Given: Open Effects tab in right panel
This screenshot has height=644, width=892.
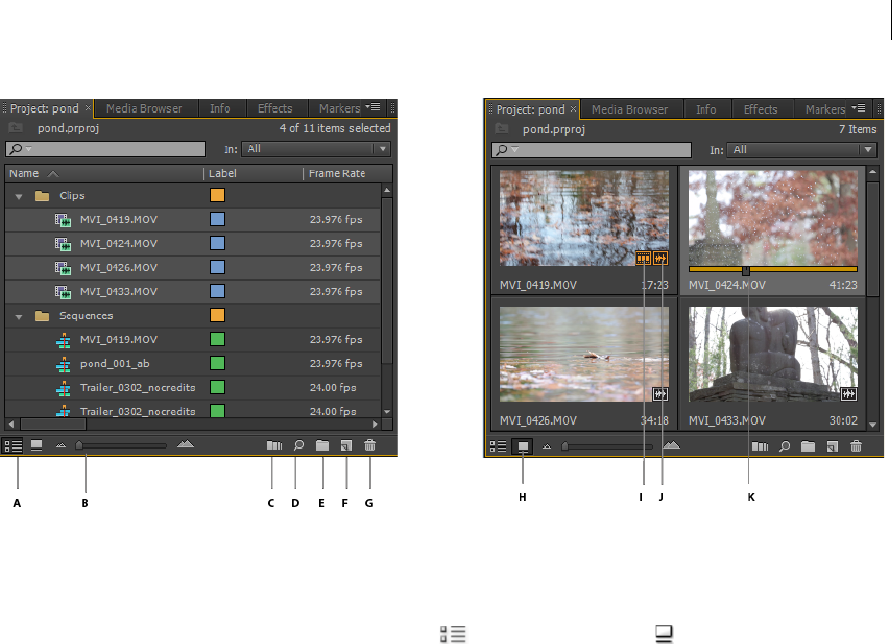Looking at the screenshot, I should pos(761,109).
